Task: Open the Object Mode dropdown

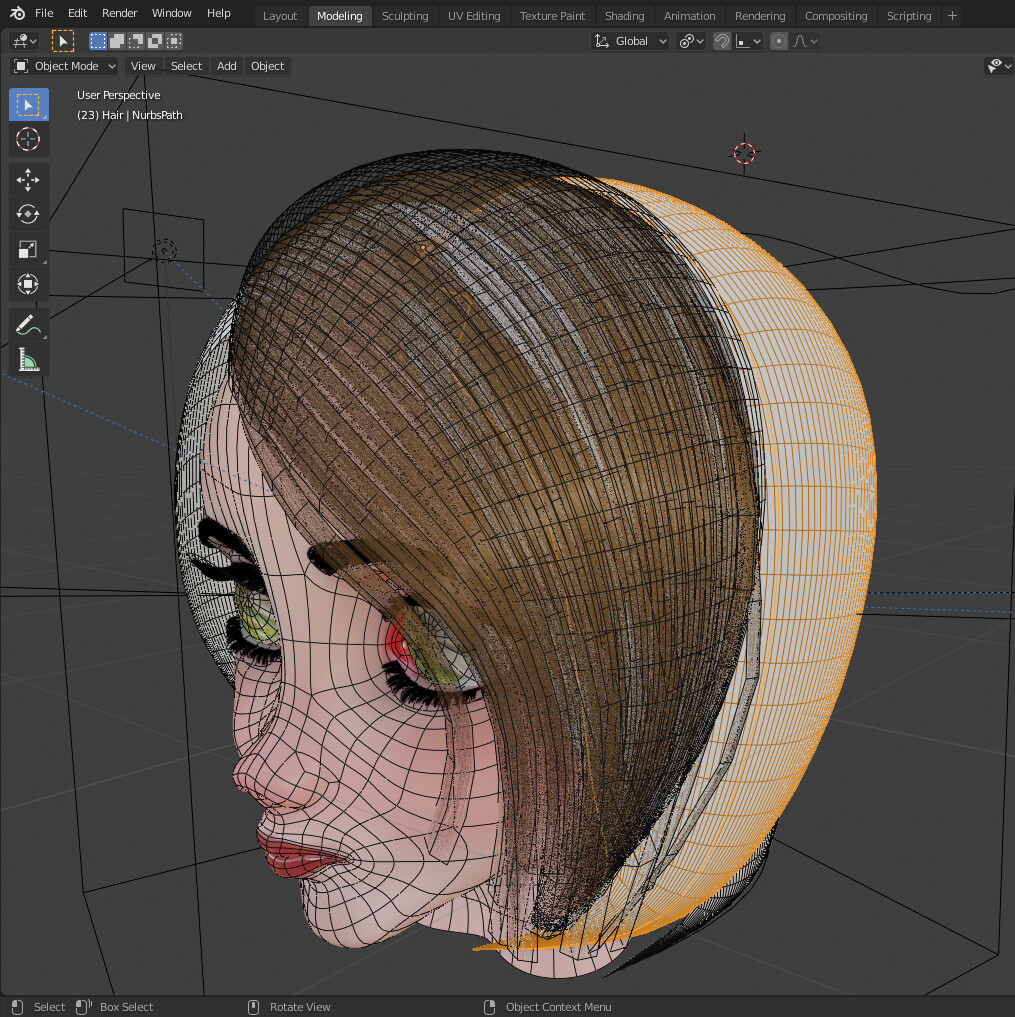Action: [65, 66]
